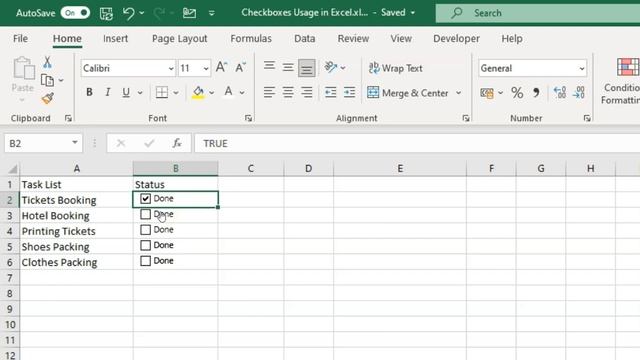Expand the General number format dropdown
The image size is (640, 360).
click(x=582, y=69)
